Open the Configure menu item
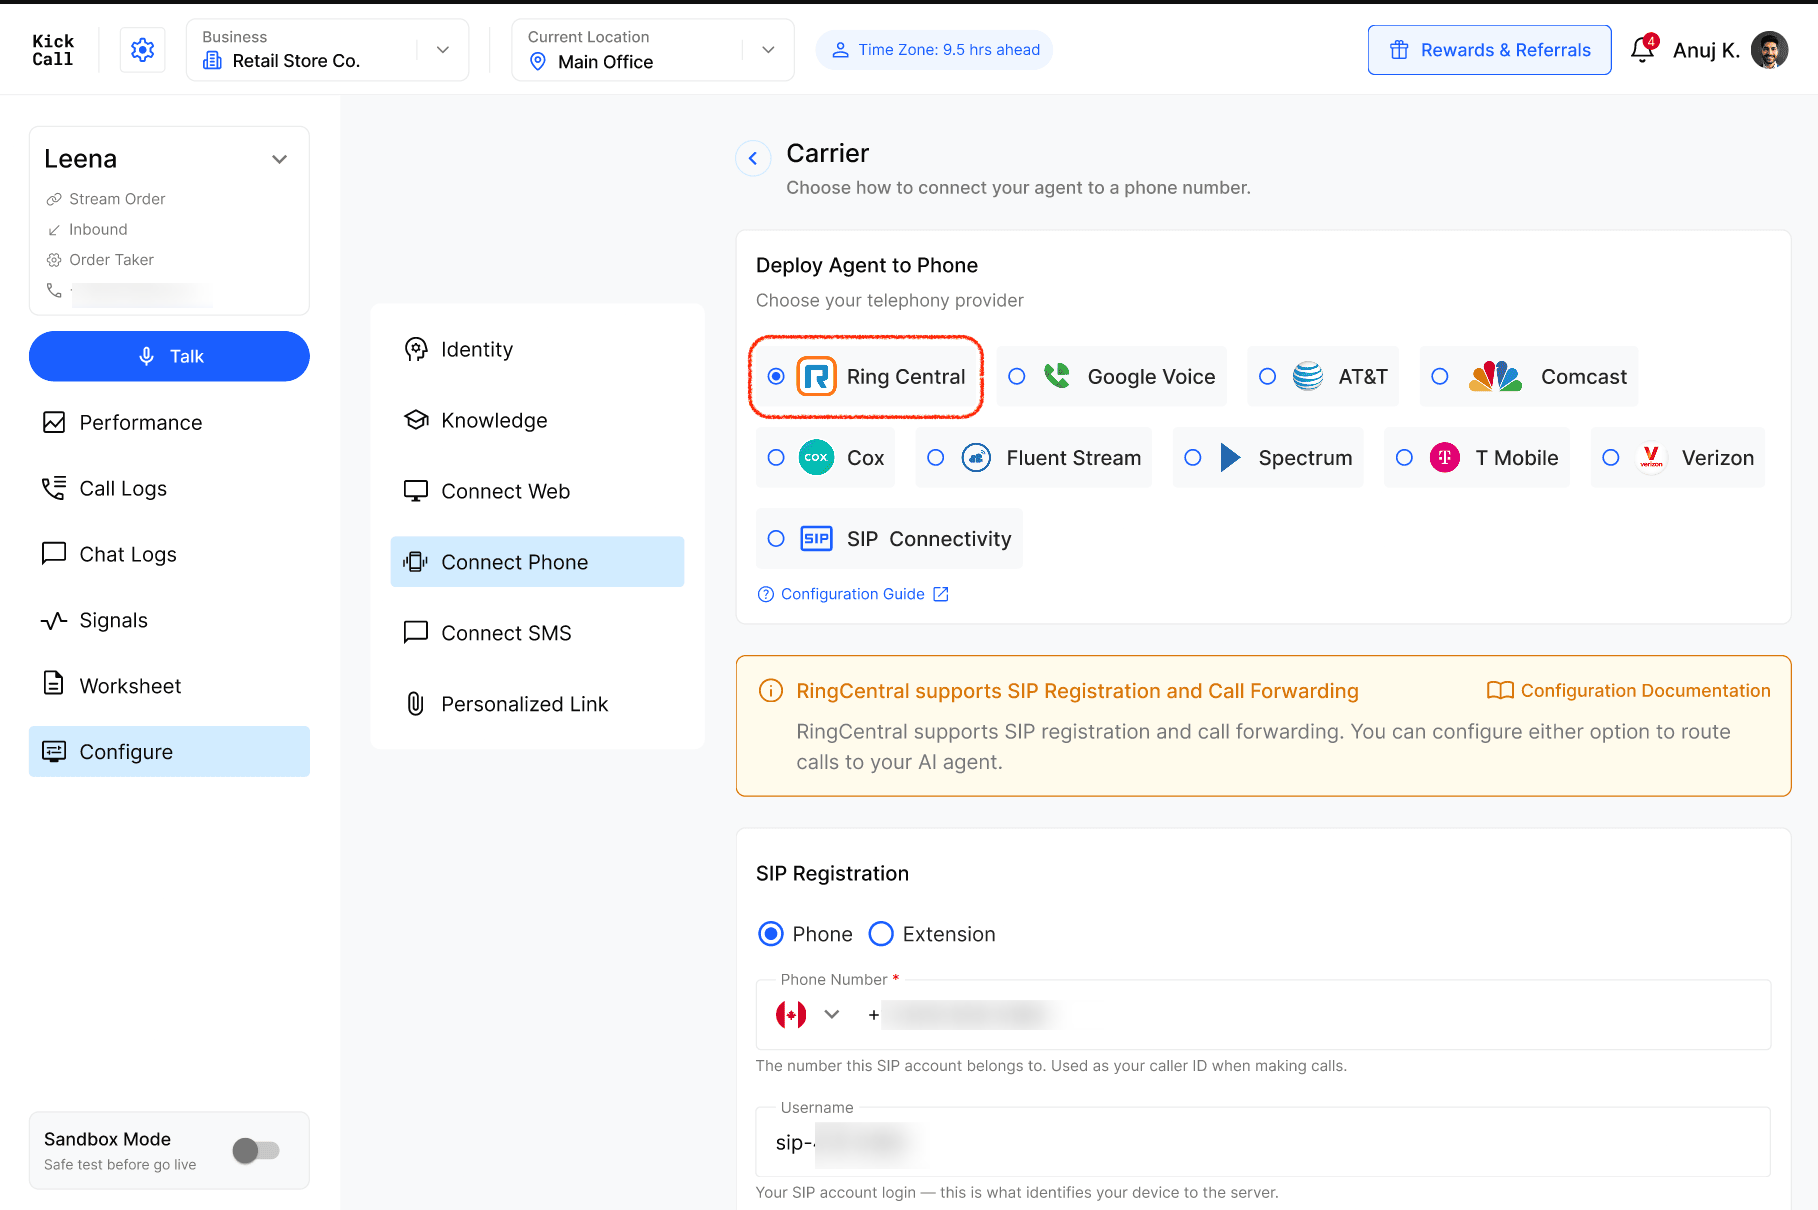This screenshot has width=1818, height=1210. [x=169, y=752]
